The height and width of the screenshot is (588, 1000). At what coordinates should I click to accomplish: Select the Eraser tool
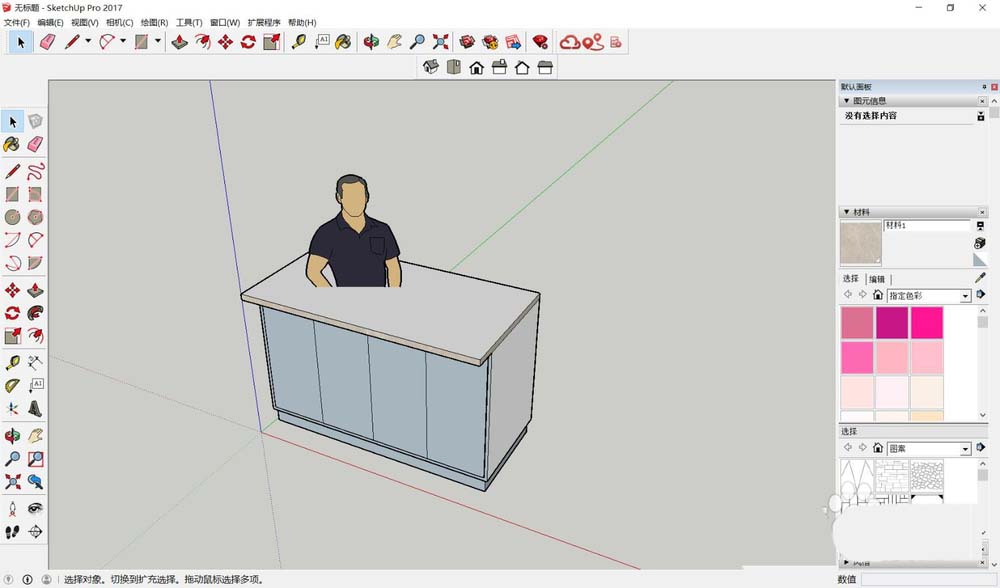coord(36,143)
